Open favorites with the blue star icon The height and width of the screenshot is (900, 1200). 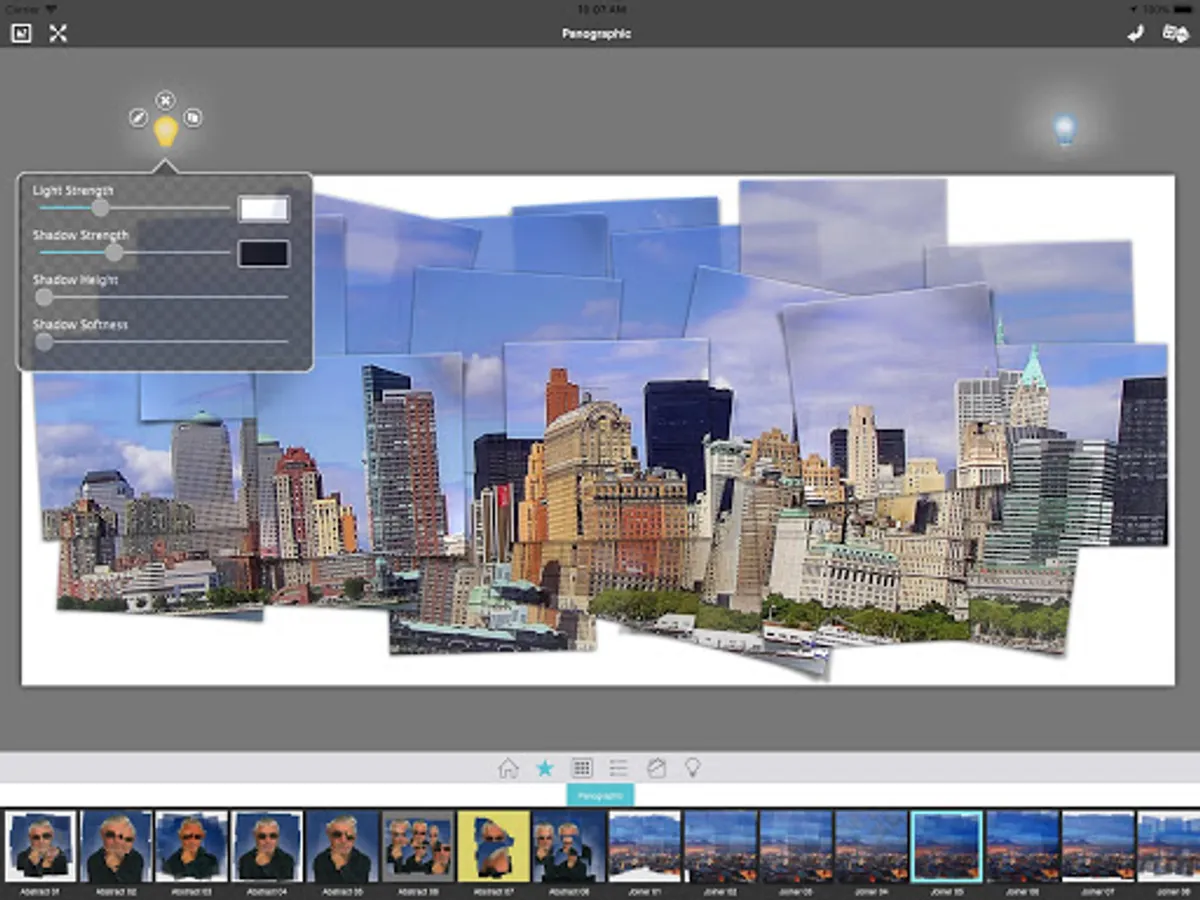(x=545, y=768)
